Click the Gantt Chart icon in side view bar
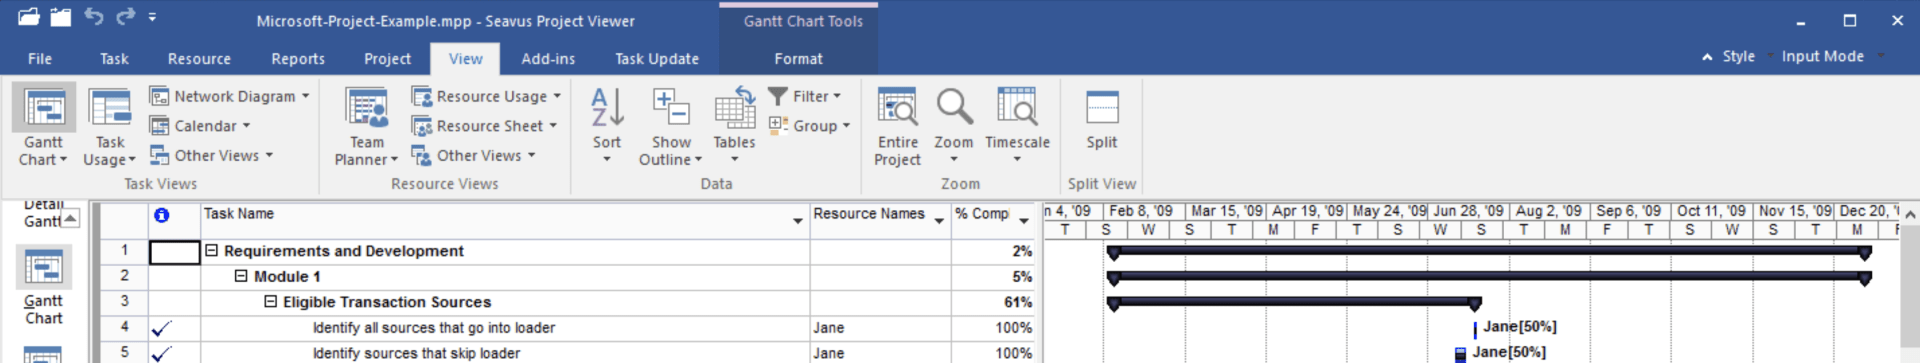This screenshot has height=363, width=1920. 43,267
